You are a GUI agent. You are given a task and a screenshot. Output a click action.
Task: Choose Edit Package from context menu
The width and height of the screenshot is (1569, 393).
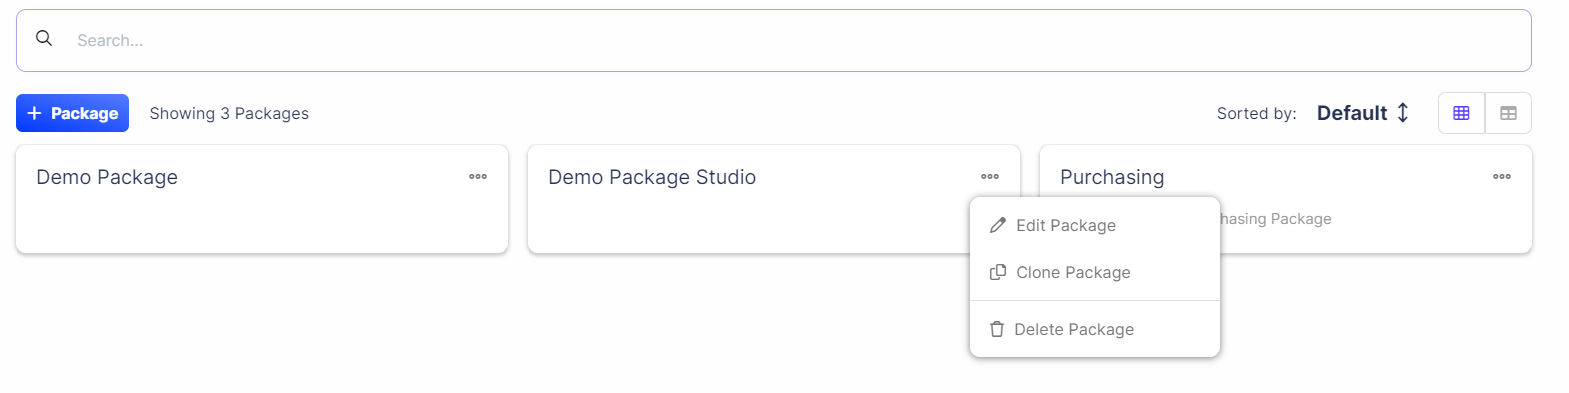click(x=1095, y=225)
